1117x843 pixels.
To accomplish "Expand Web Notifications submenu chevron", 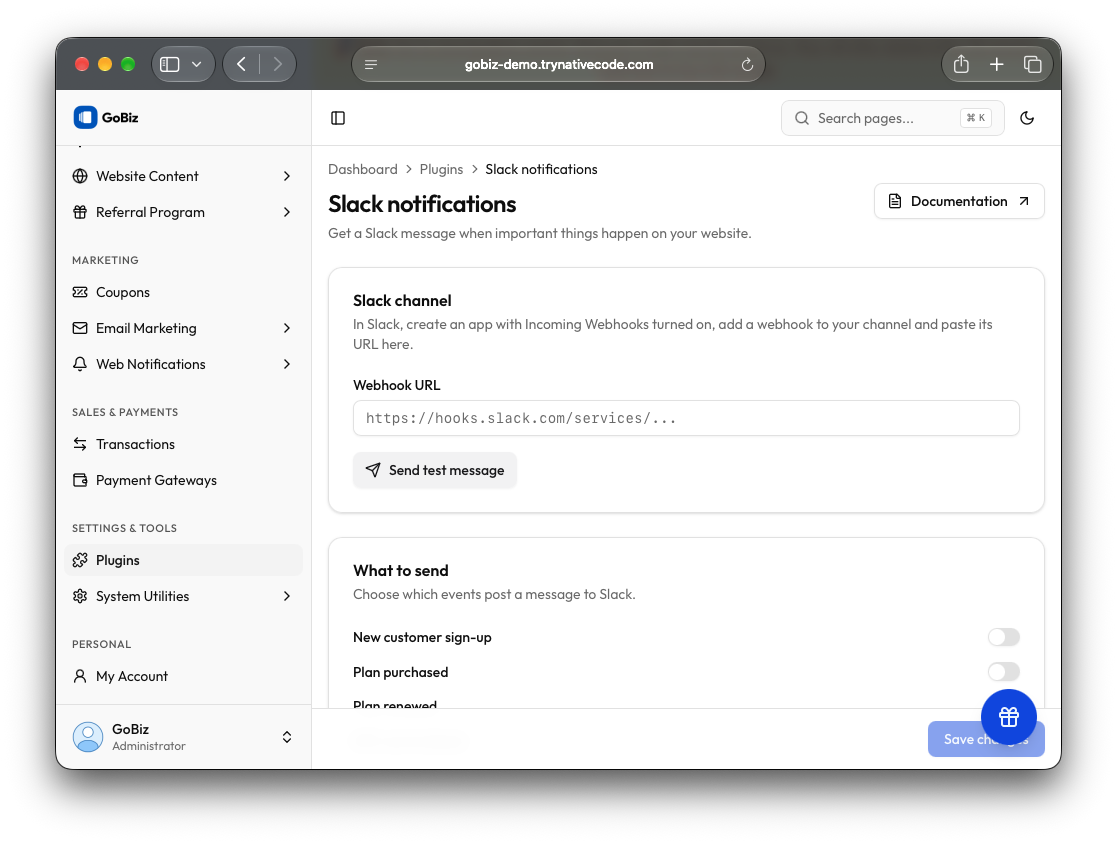I will pyautogui.click(x=286, y=364).
